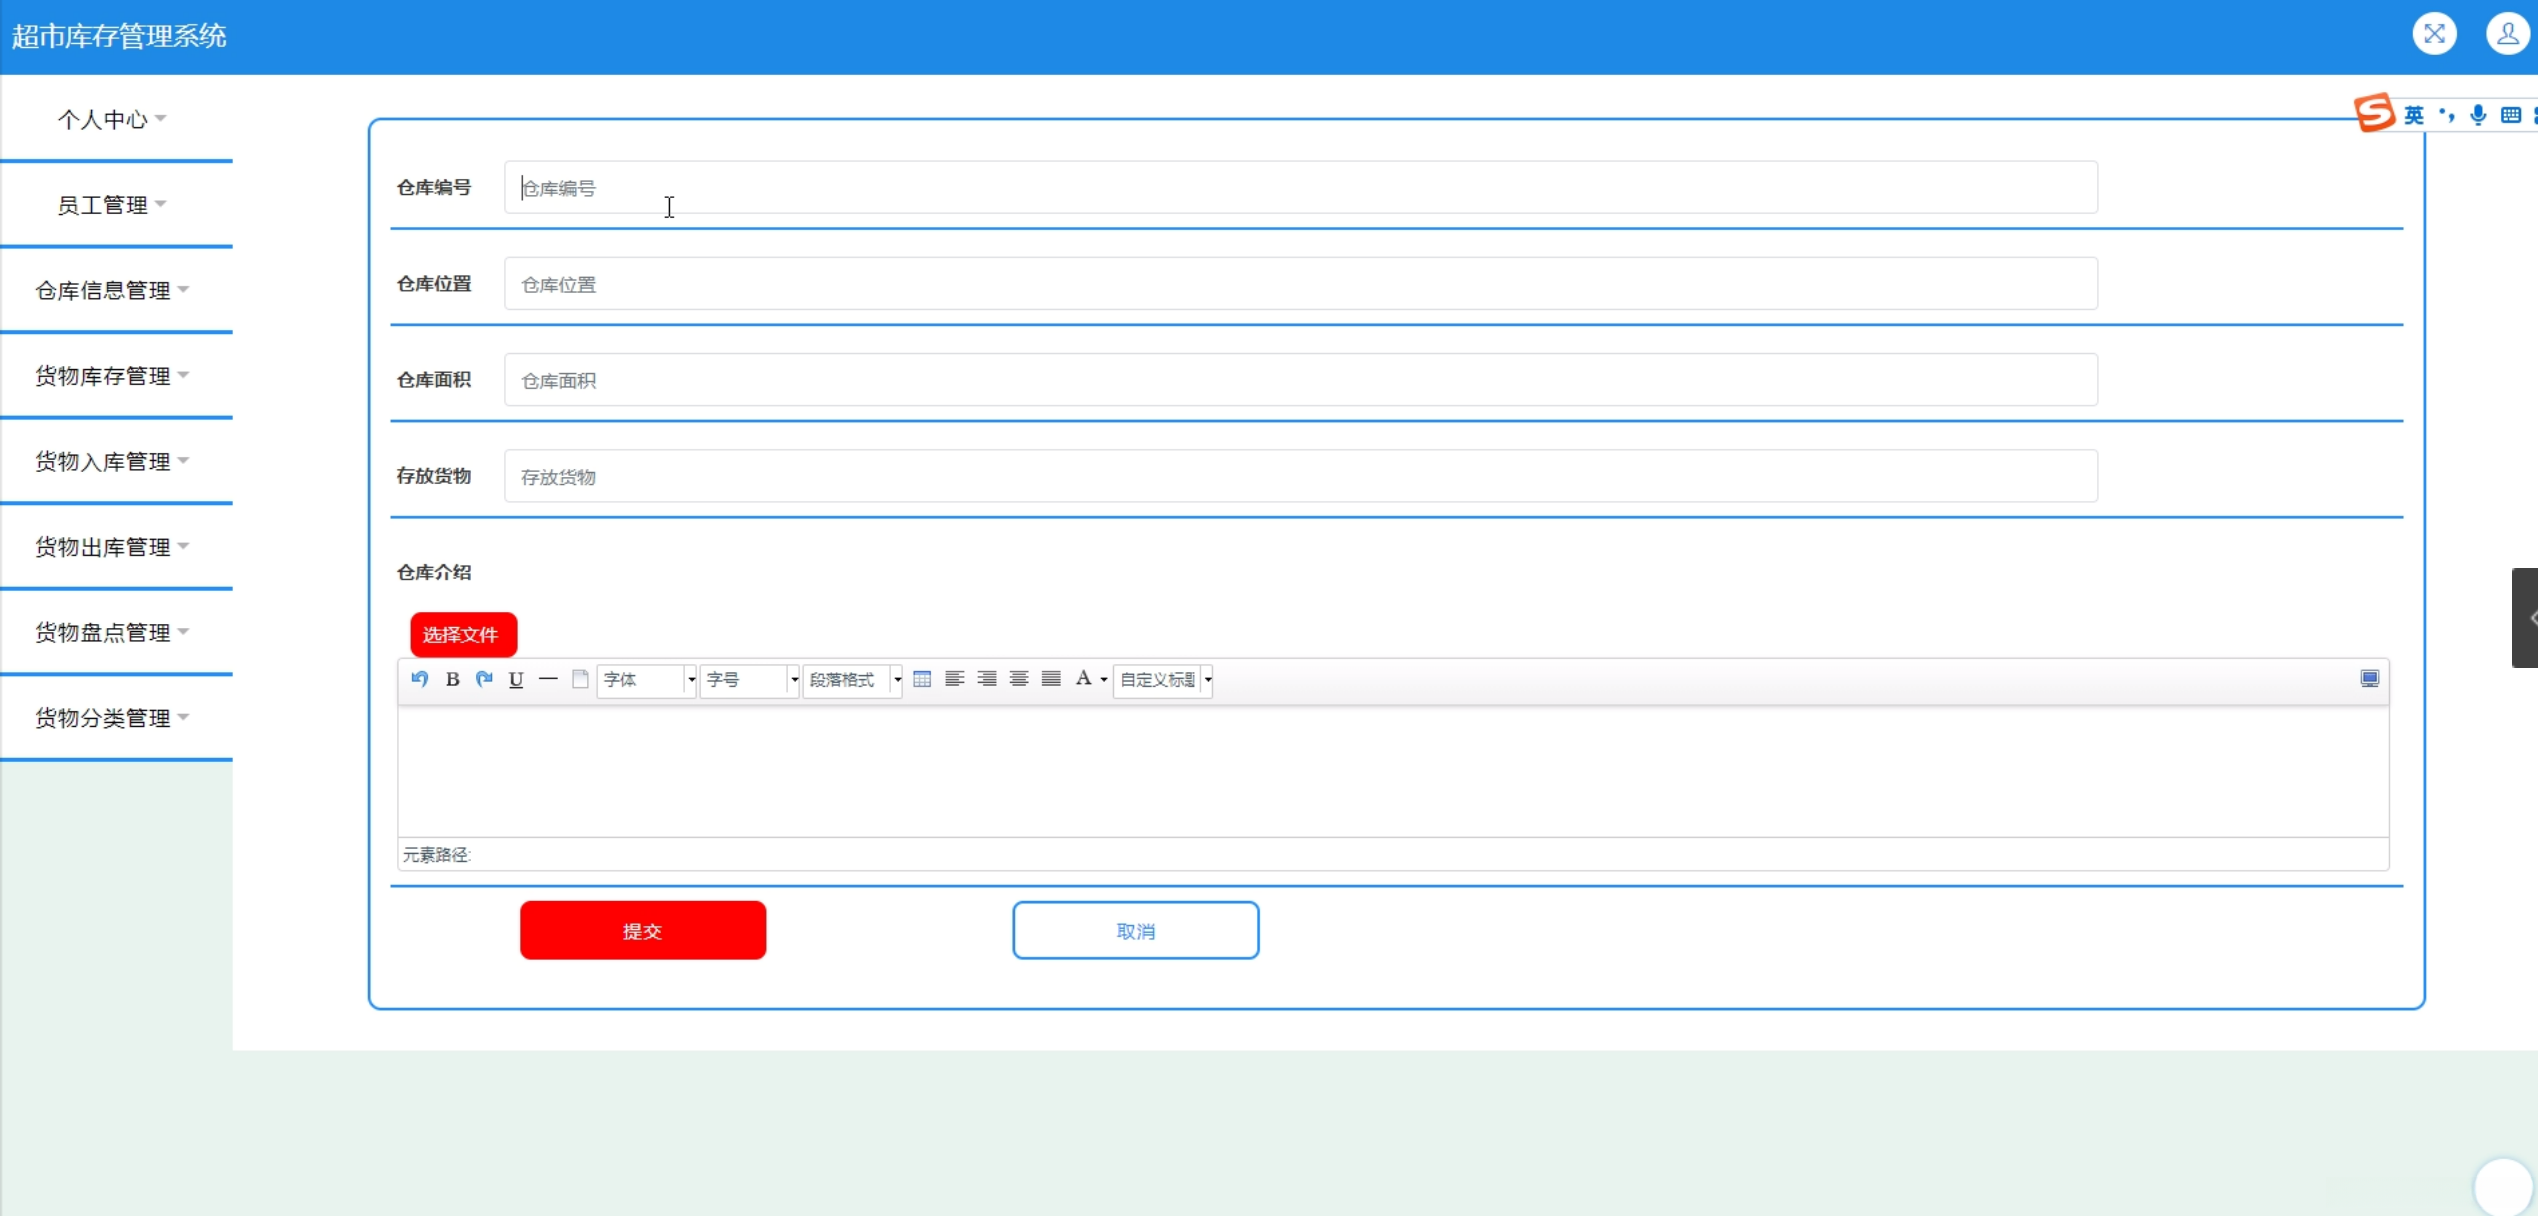2538x1216 pixels.
Task: Open font color picker letter A
Action: (x=1083, y=679)
